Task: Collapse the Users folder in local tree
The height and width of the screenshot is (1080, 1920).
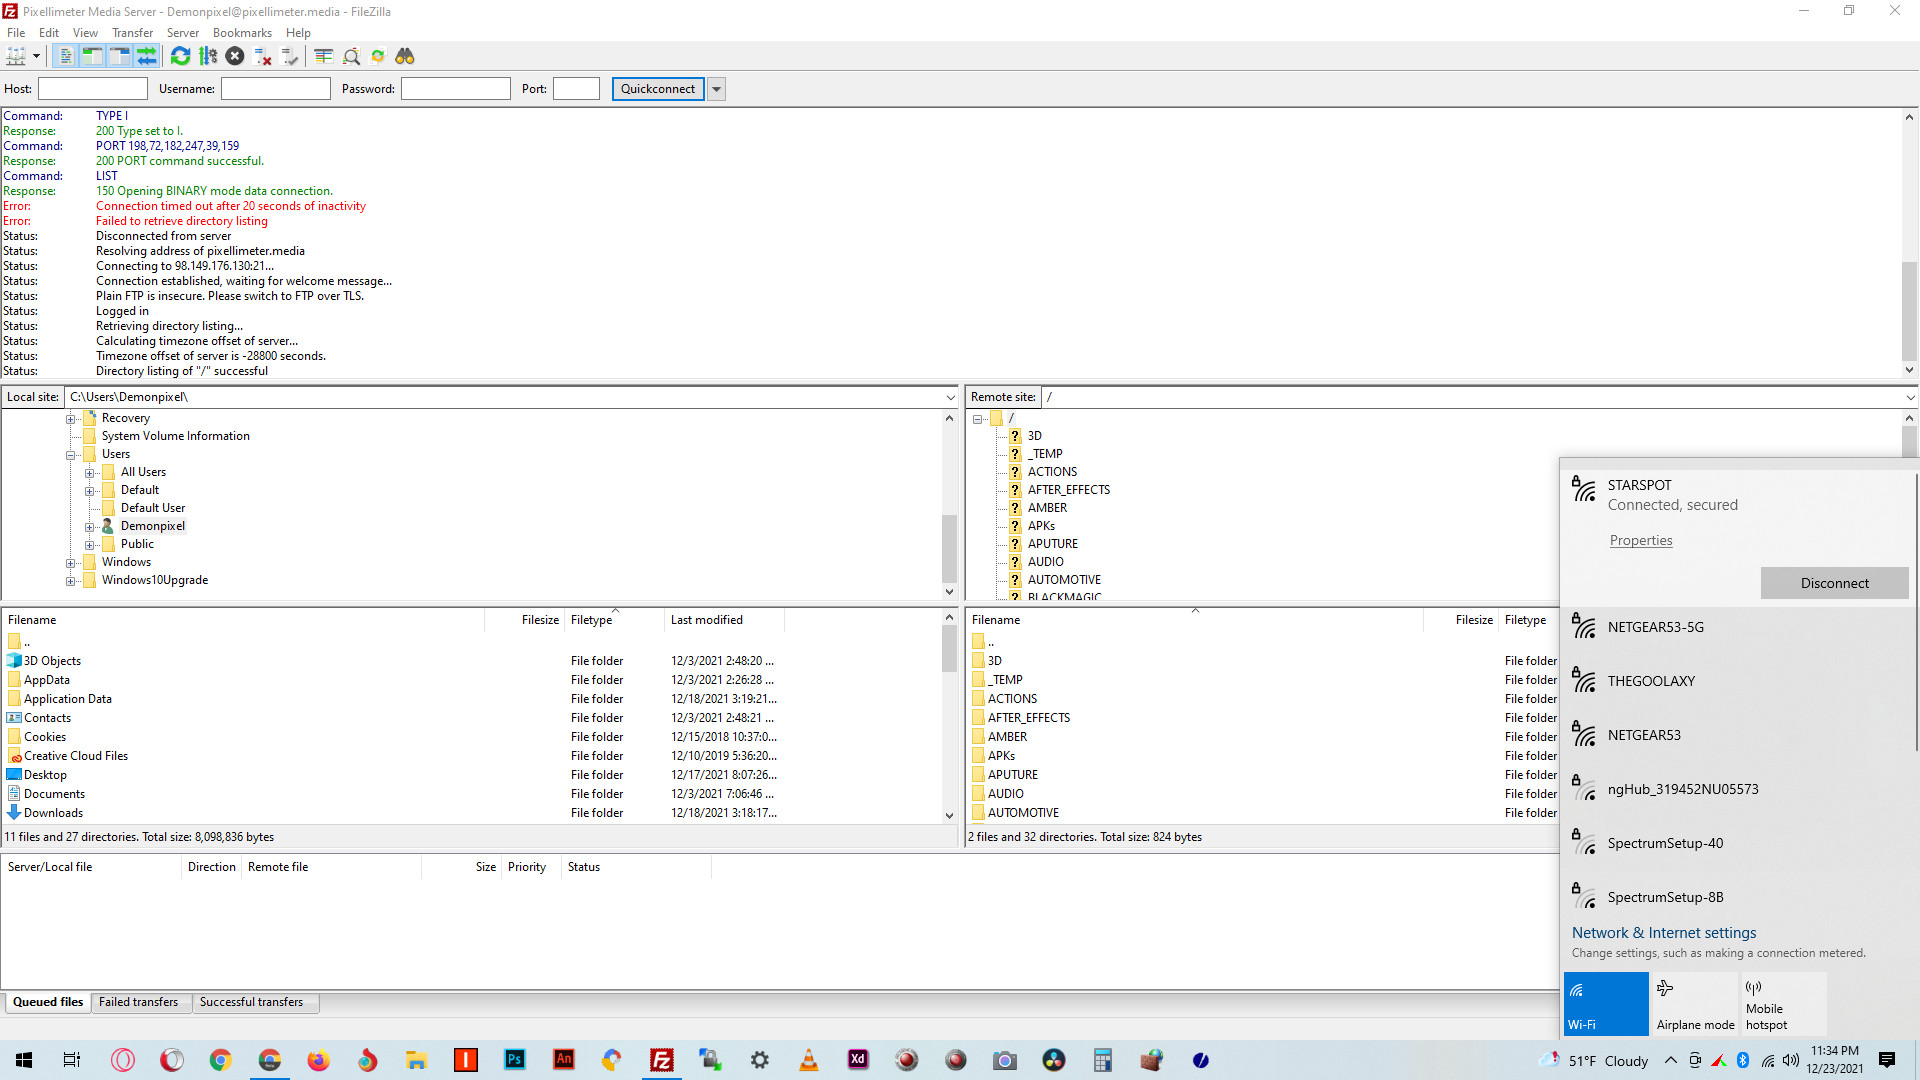Action: [71, 455]
